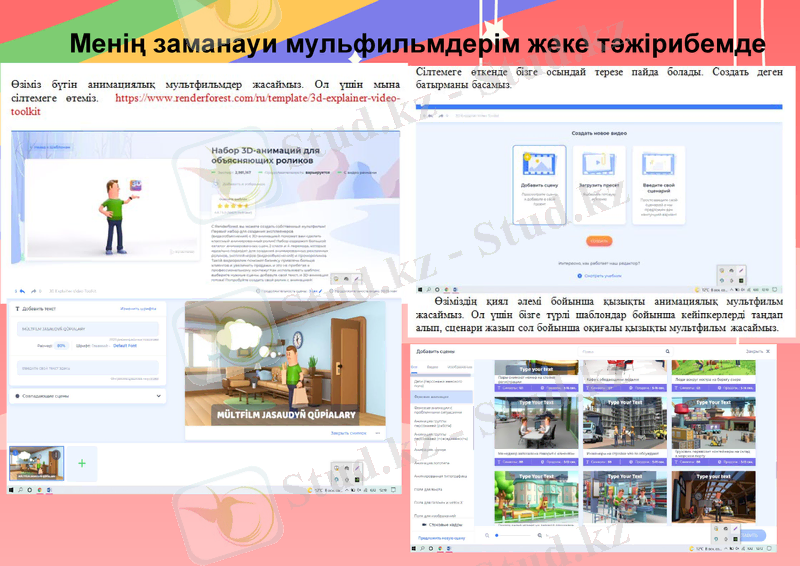Viewport: 800px width, 566px height.
Task: Select the highlighted Базовые анимации category
Action: coord(441,397)
